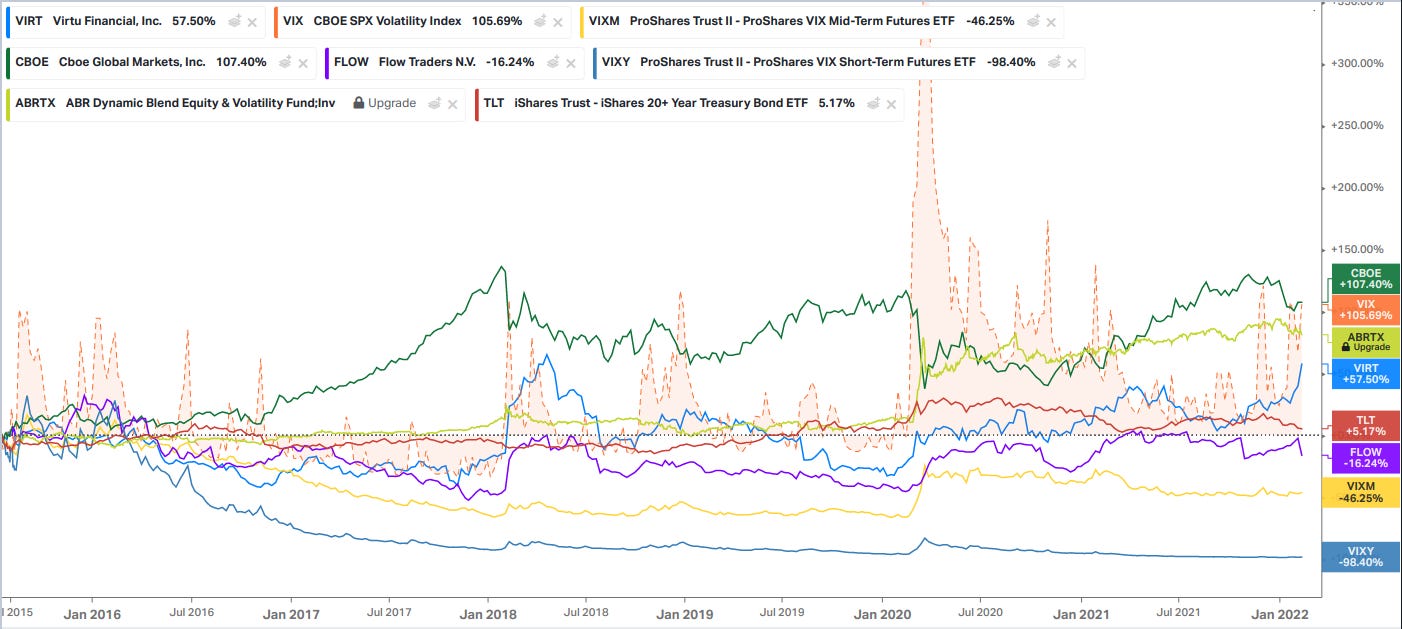
Task: Open style settings icon for VIXY series
Action: point(1054,62)
